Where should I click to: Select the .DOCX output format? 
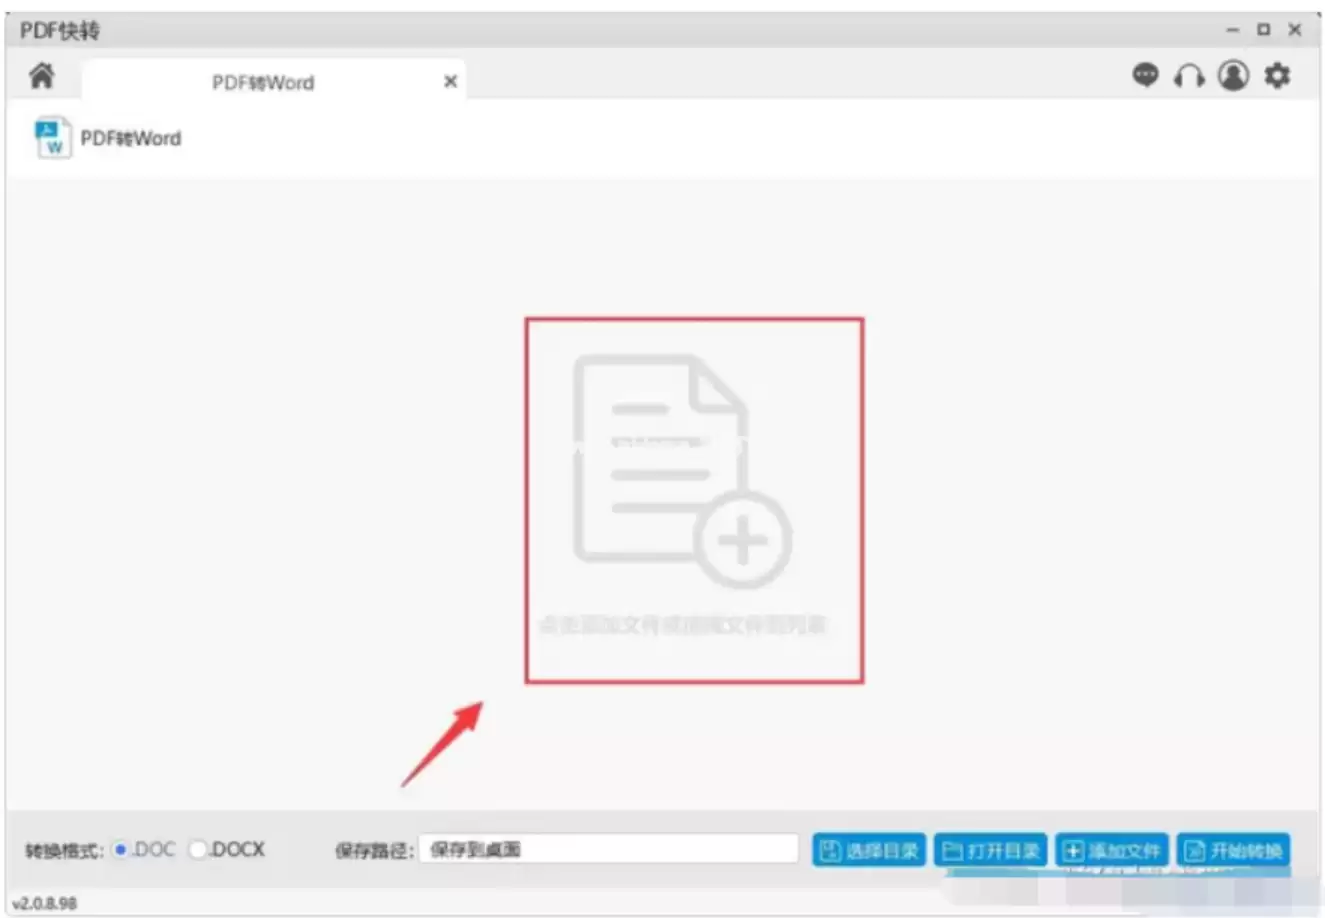pos(198,850)
